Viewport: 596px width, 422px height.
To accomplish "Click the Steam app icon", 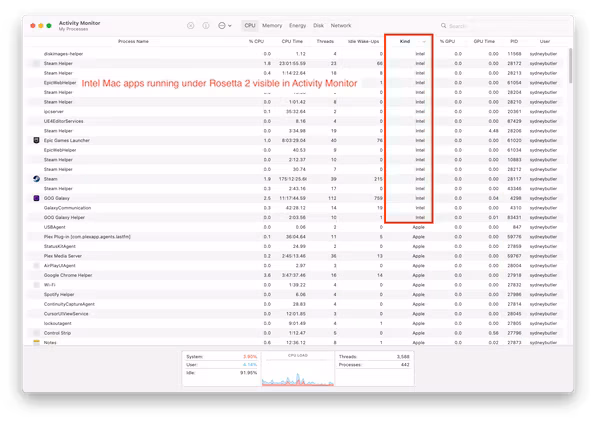I will pos(36,179).
